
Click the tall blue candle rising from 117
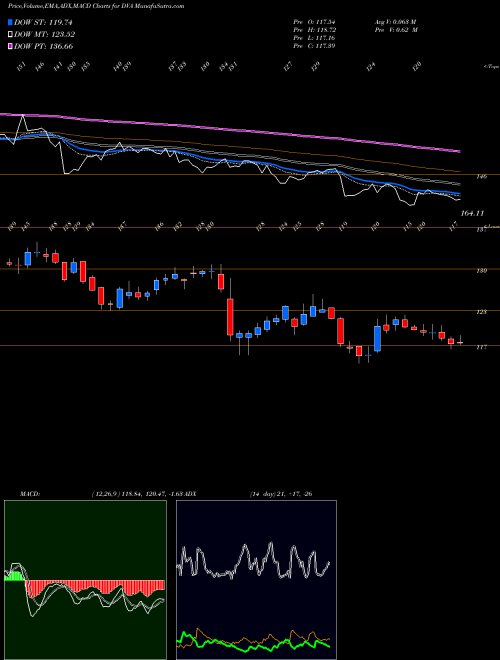pos(378,338)
